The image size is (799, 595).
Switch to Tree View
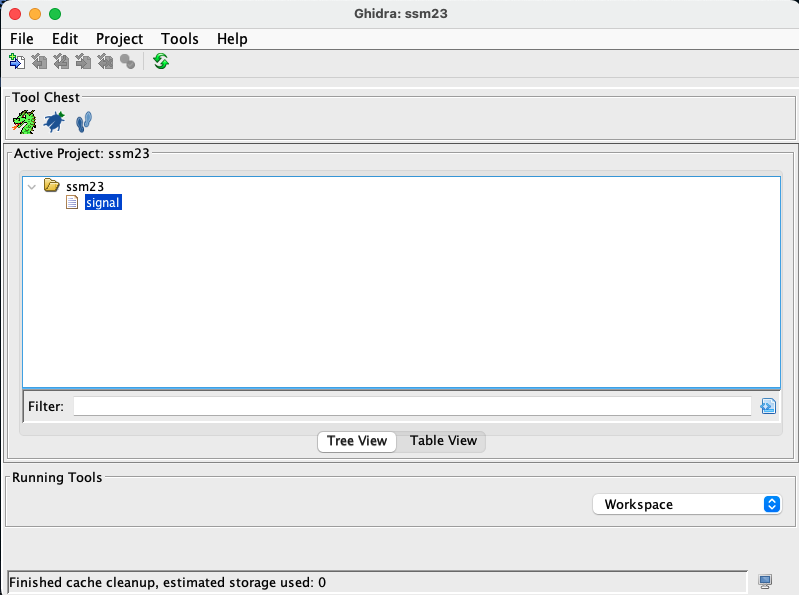click(357, 441)
